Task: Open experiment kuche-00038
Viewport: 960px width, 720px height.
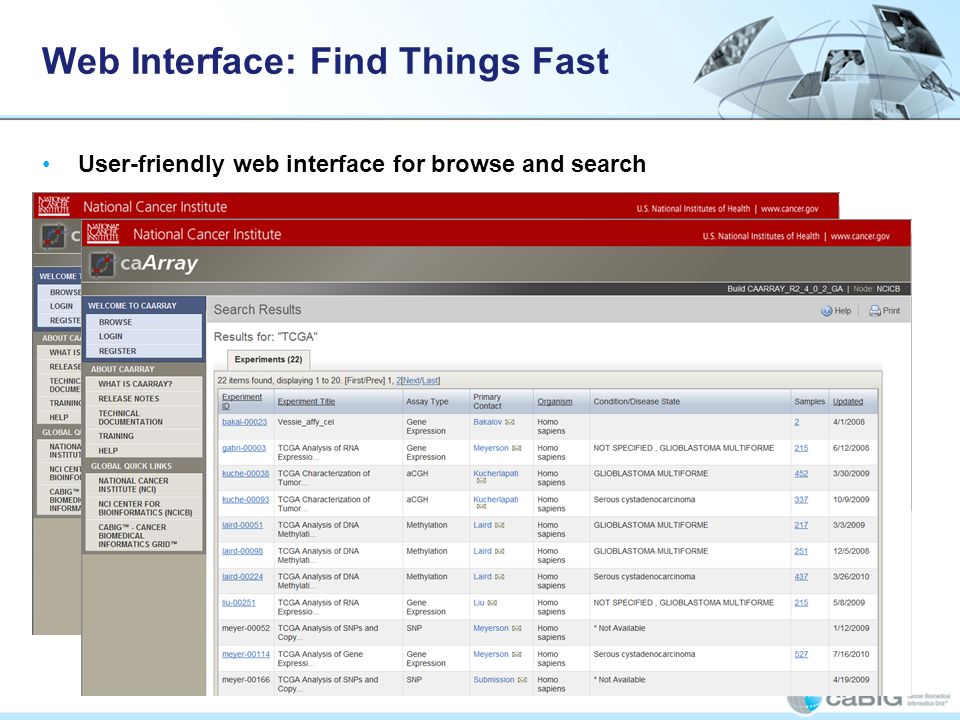Action: point(246,474)
